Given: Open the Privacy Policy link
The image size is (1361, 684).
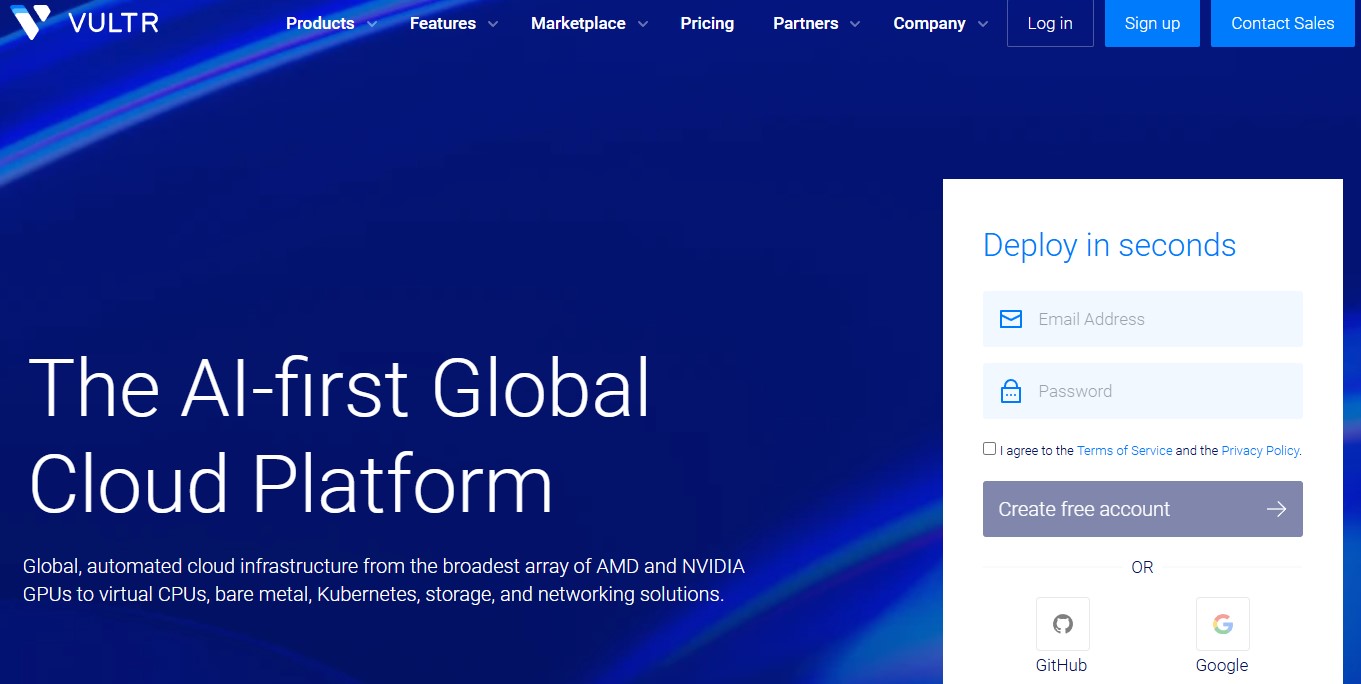Looking at the screenshot, I should point(1259,450).
